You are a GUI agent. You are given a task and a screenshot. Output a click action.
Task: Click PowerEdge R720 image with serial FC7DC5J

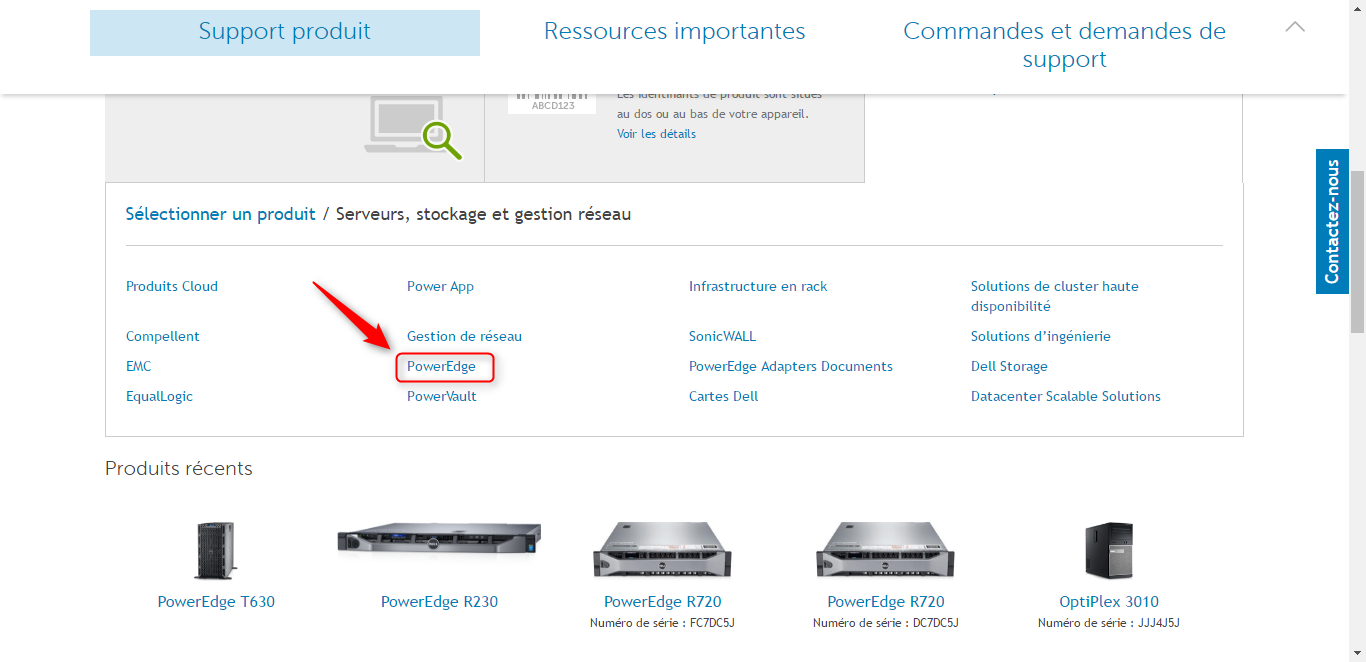[662, 551]
